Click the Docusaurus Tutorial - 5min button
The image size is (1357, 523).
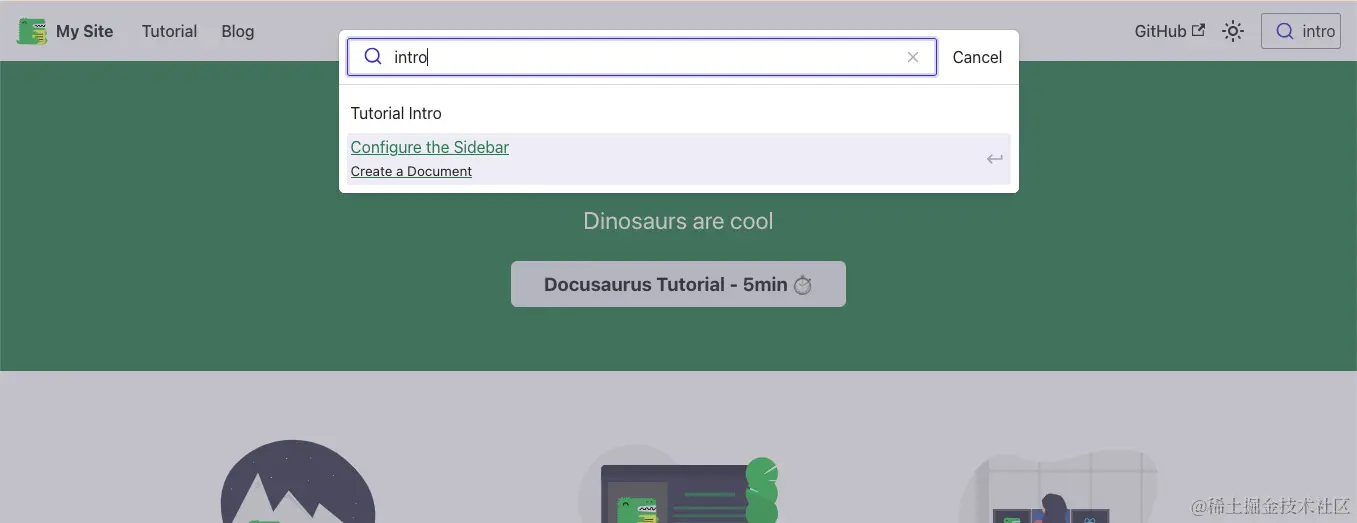(678, 284)
